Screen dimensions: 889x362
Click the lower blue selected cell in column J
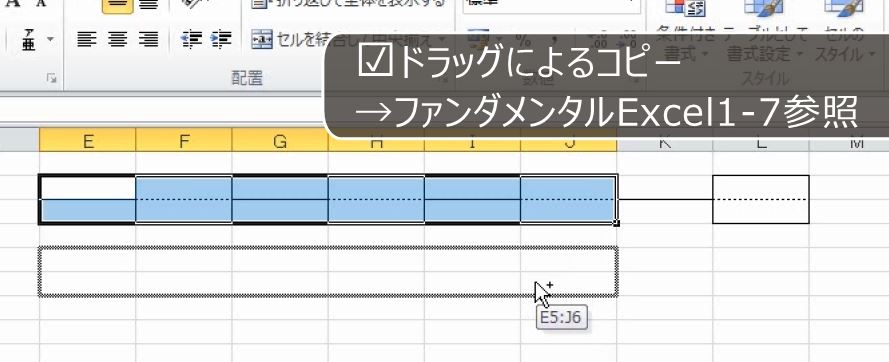pyautogui.click(x=568, y=211)
